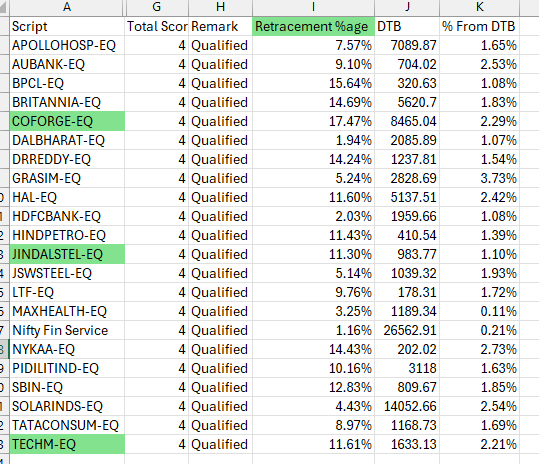The height and width of the screenshot is (464, 539).
Task: Select the NYKAA-EQ cell
Action: 67,350
